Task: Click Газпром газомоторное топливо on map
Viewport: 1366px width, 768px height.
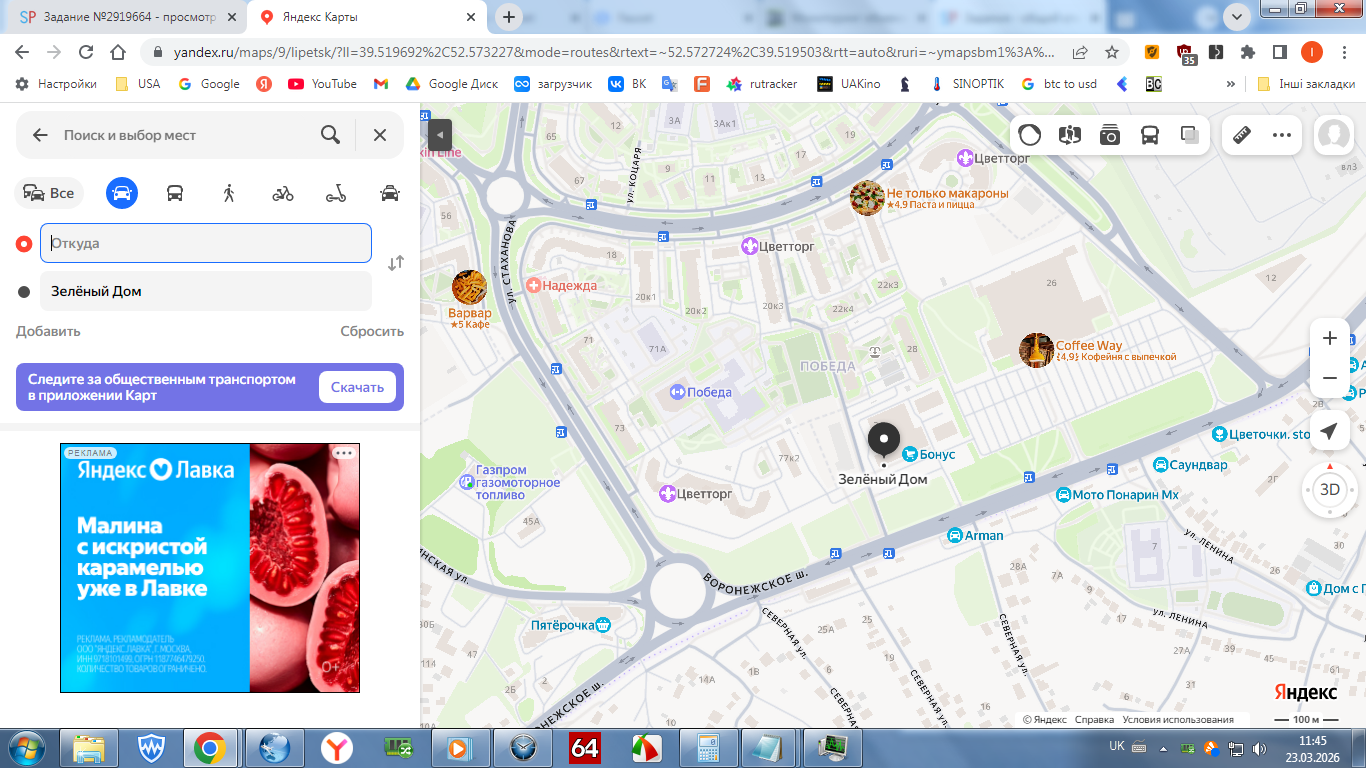Action: point(509,482)
